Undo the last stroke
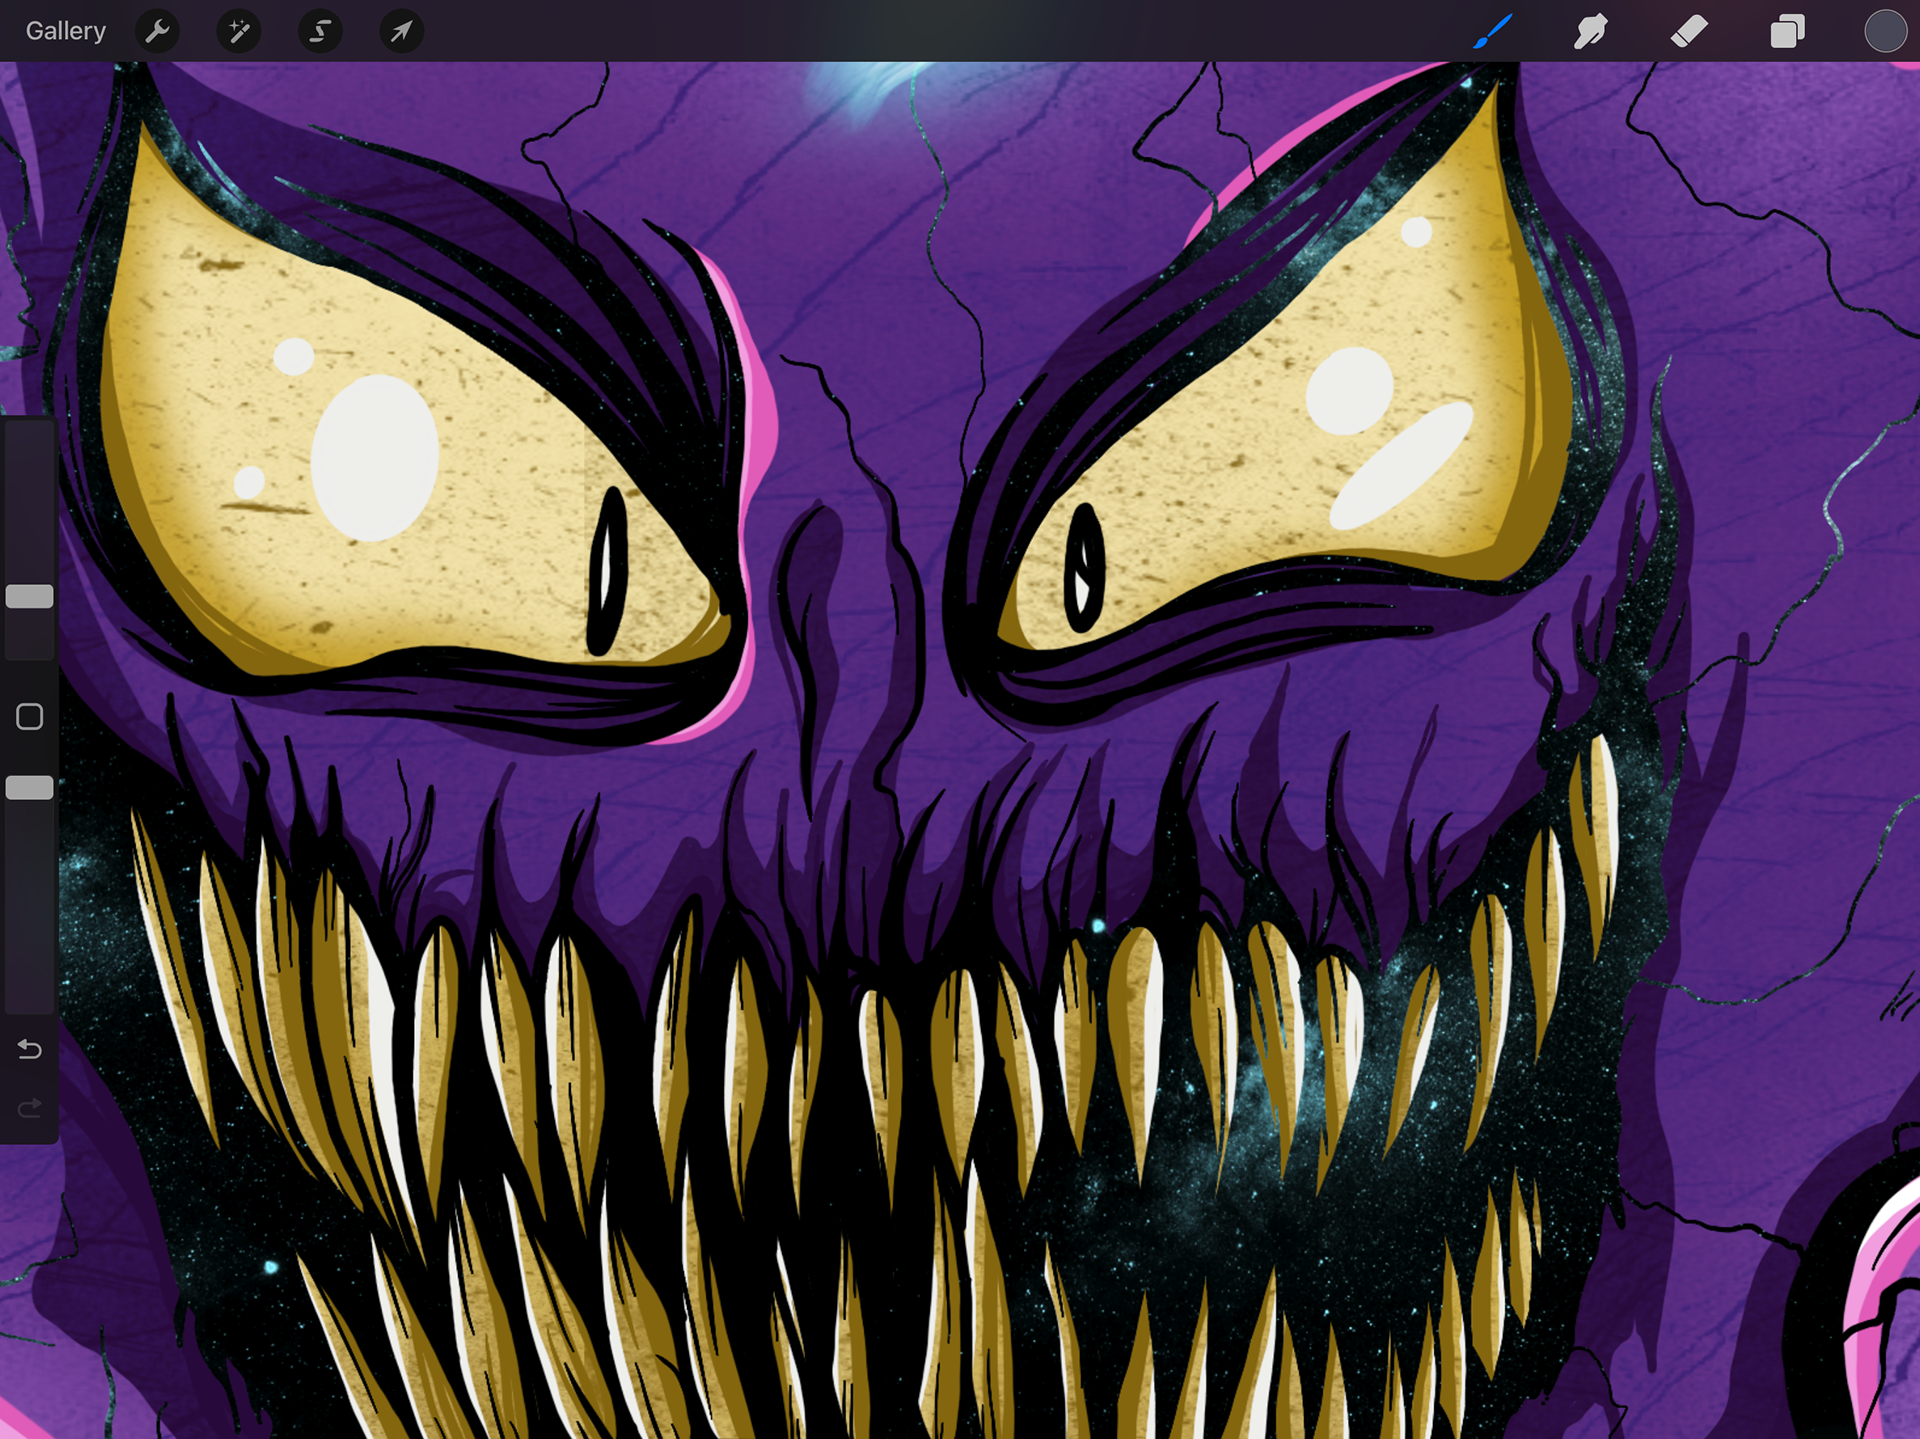The height and width of the screenshot is (1439, 1920). coord(30,1049)
